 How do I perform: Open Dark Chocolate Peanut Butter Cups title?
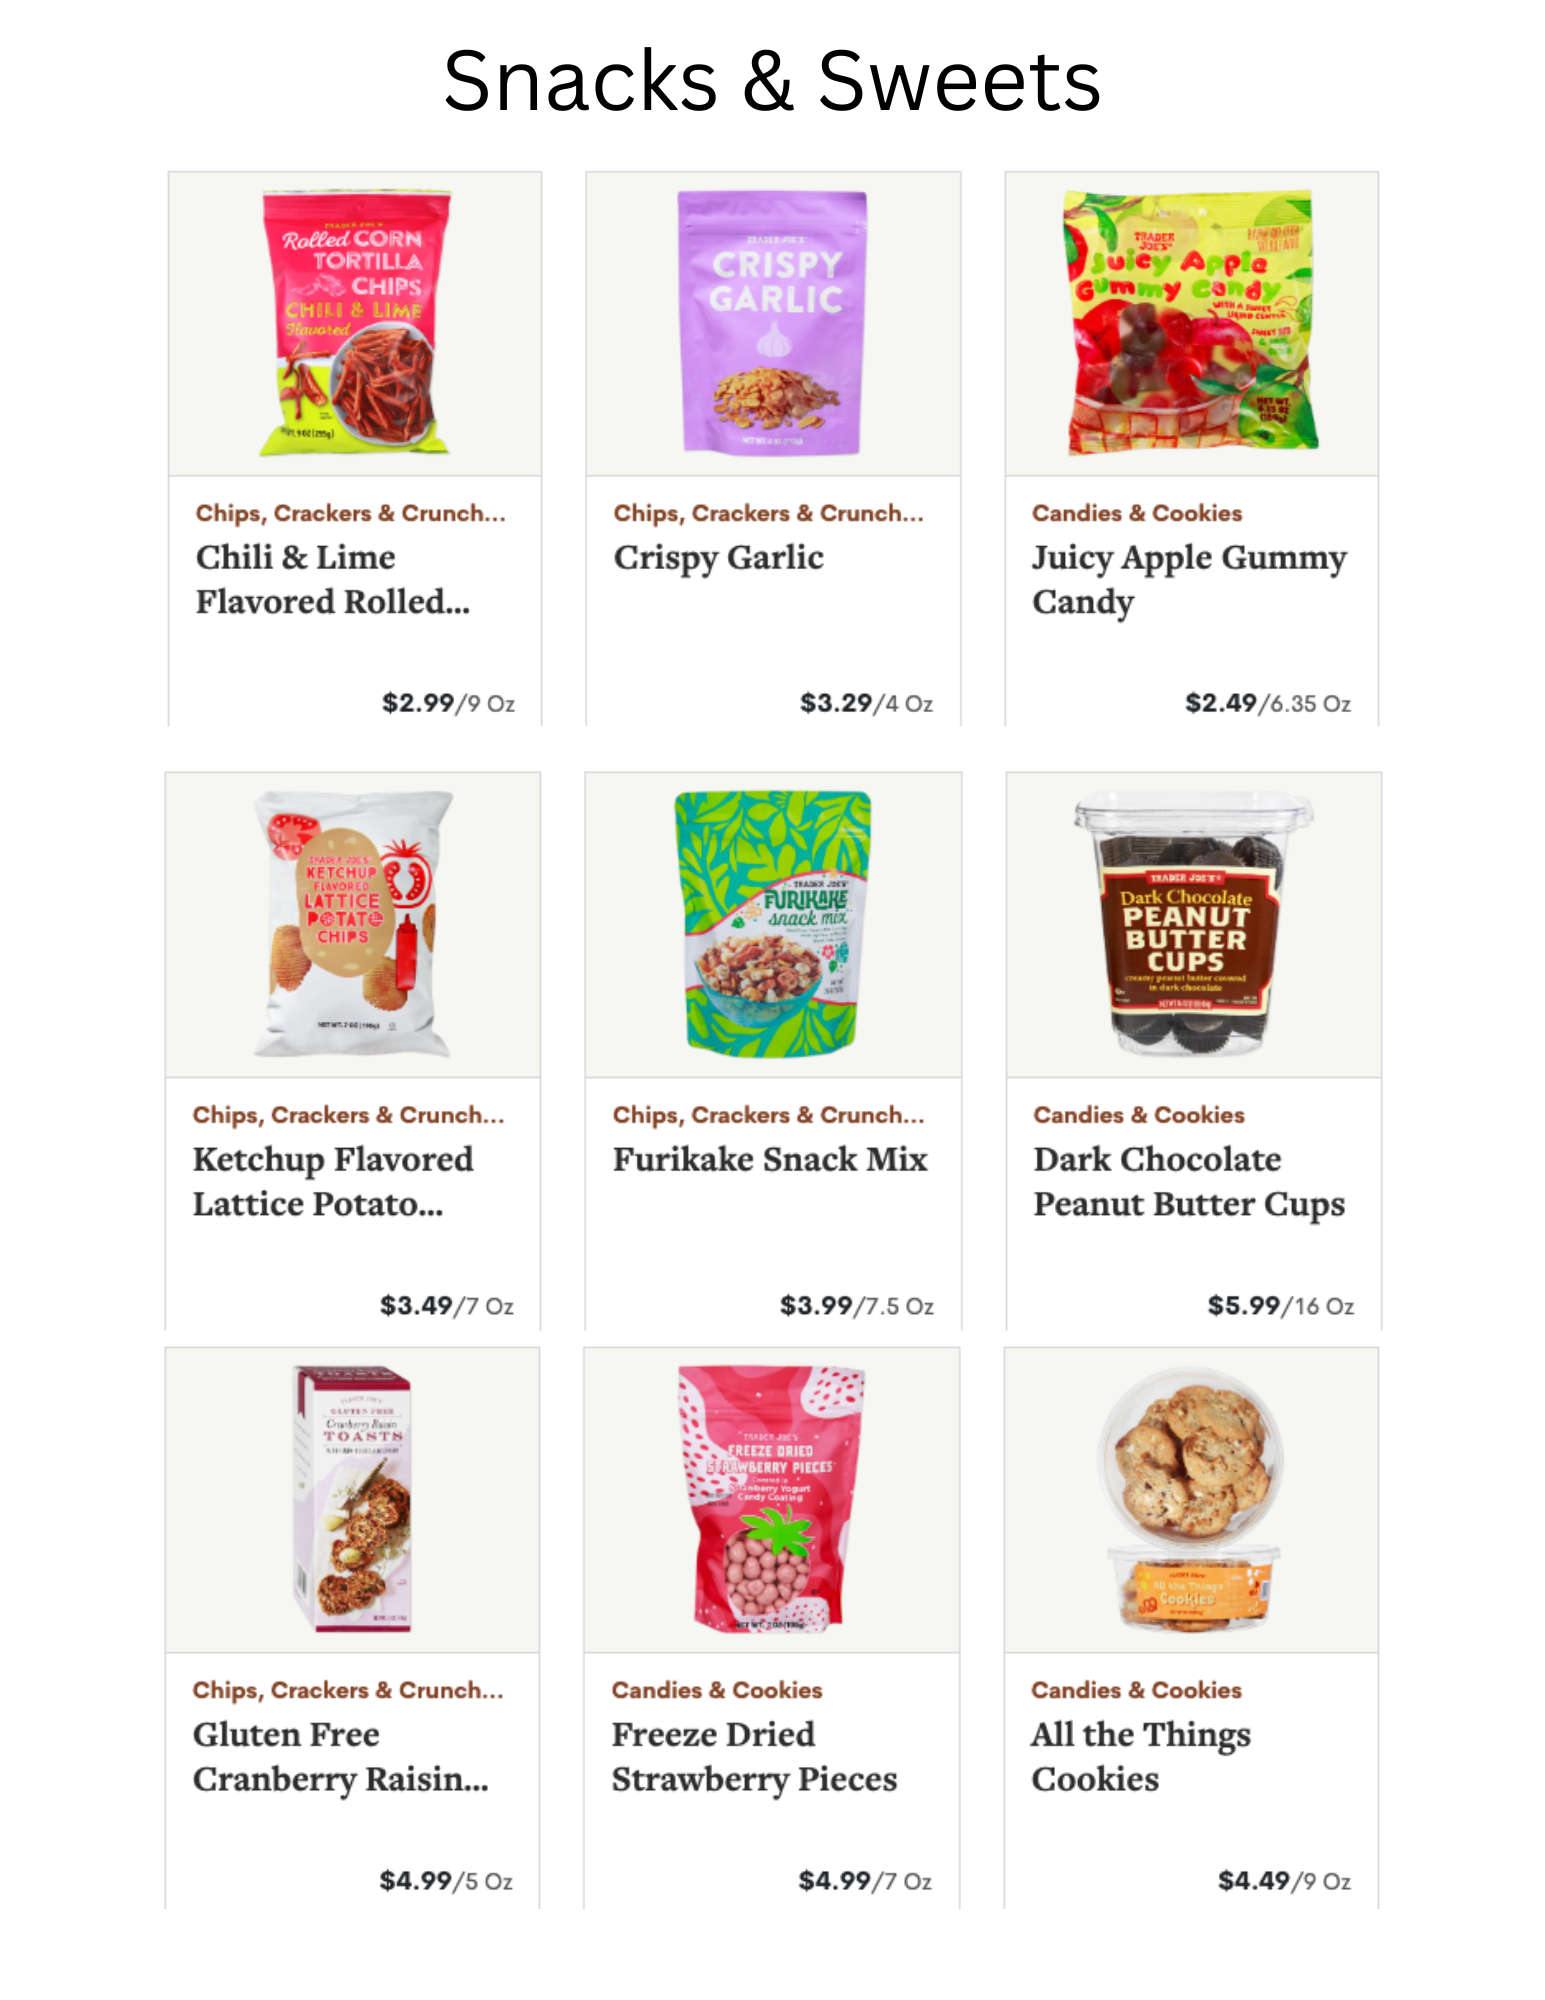pos(1189,1182)
